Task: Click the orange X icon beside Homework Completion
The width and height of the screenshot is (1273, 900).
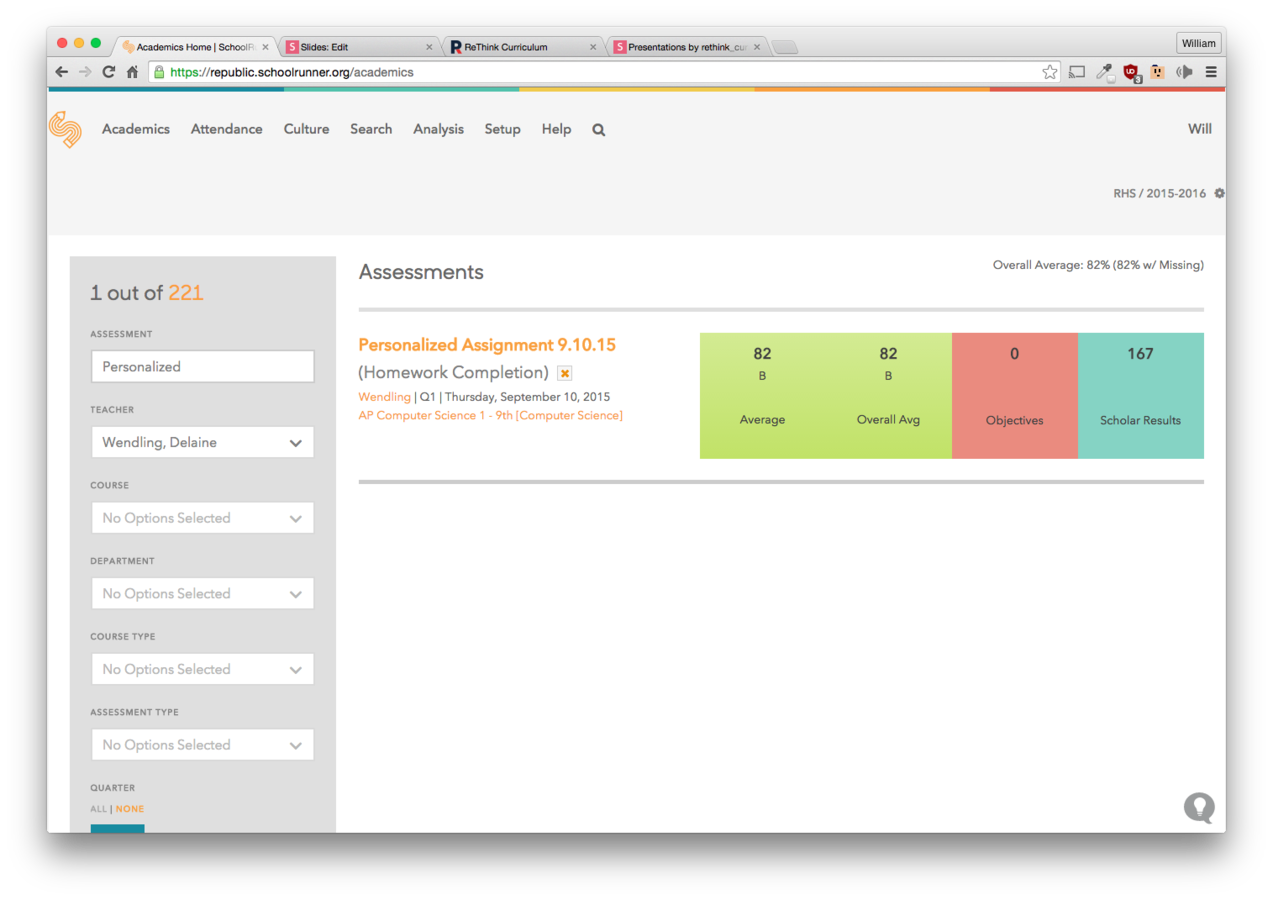Action: (x=564, y=373)
